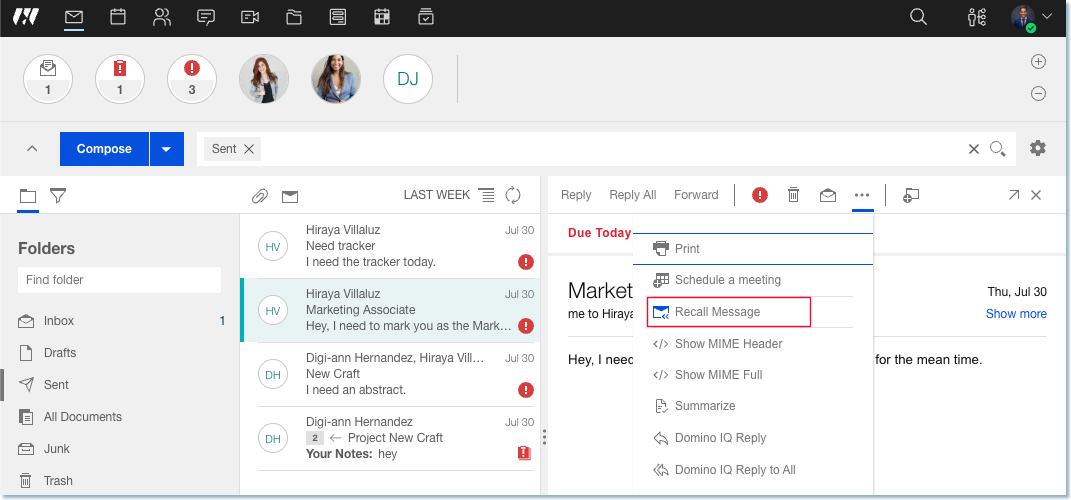Viewport: 1071px width, 500px height.
Task: Open the Marketing Associate message
Action: pos(390,310)
